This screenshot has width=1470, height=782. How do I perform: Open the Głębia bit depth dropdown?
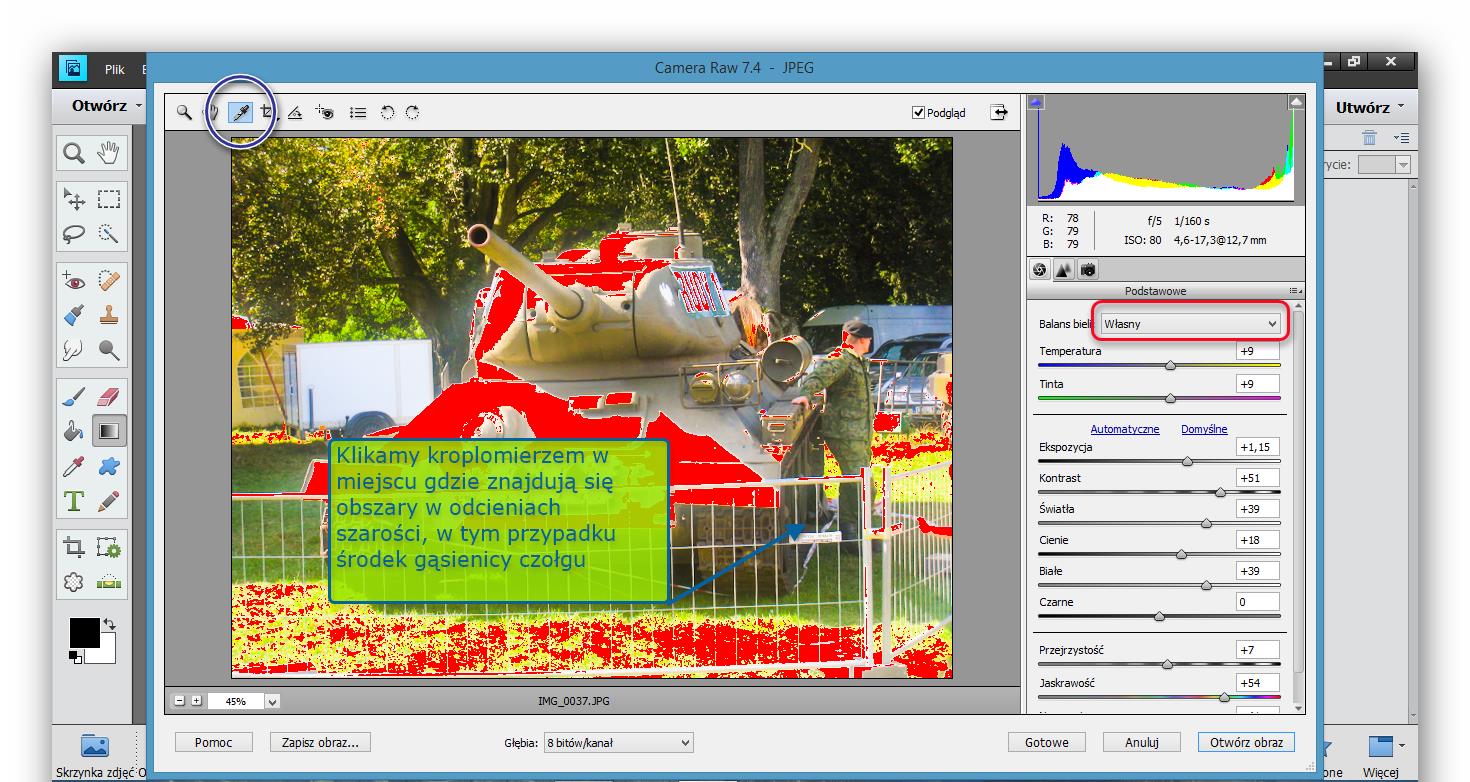(617, 743)
